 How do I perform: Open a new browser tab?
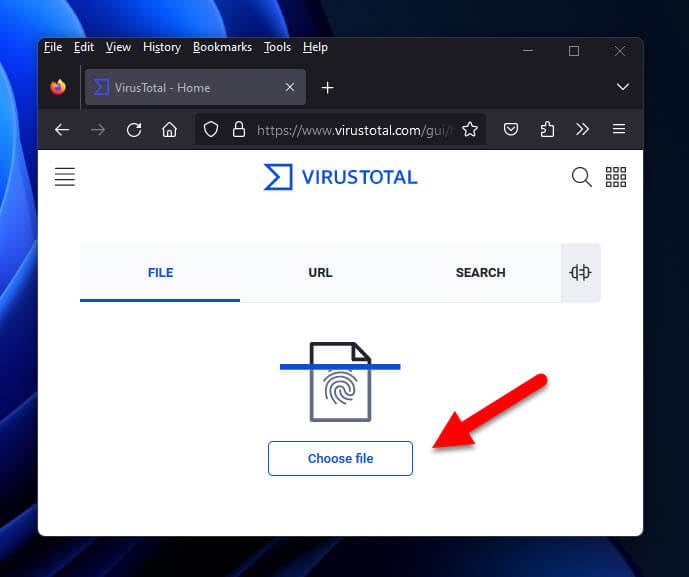point(327,87)
